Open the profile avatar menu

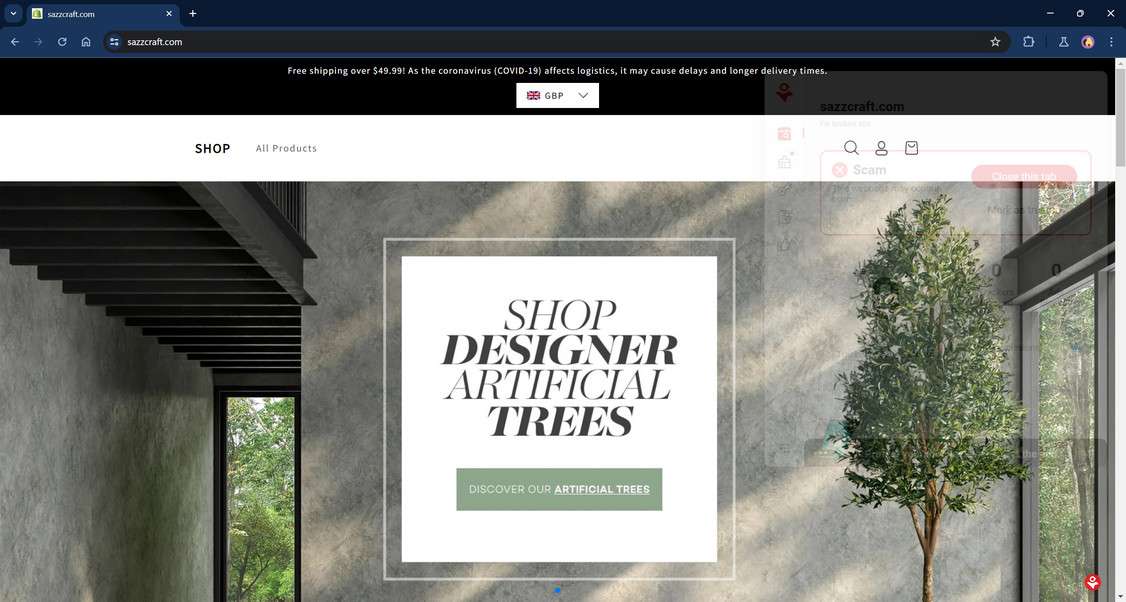(1088, 42)
